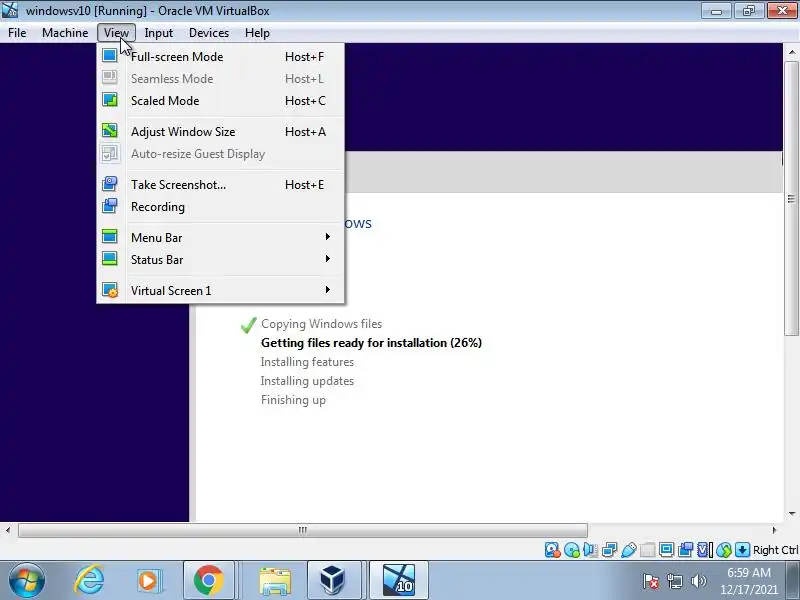Click the network adapters status icon

[x=609, y=549]
